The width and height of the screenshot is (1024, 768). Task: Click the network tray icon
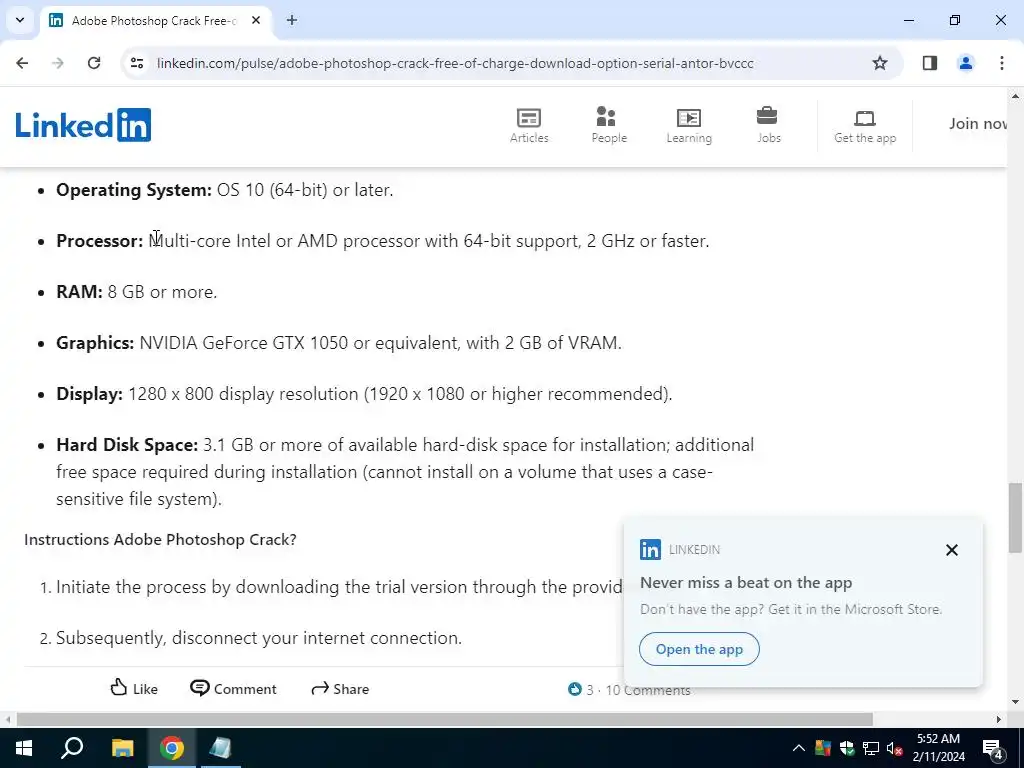(871, 748)
